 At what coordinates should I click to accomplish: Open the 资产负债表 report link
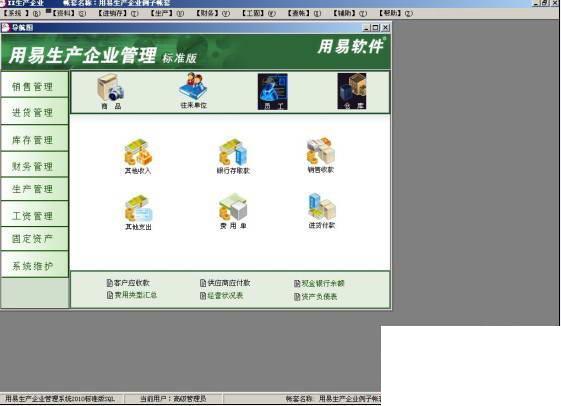(x=316, y=297)
